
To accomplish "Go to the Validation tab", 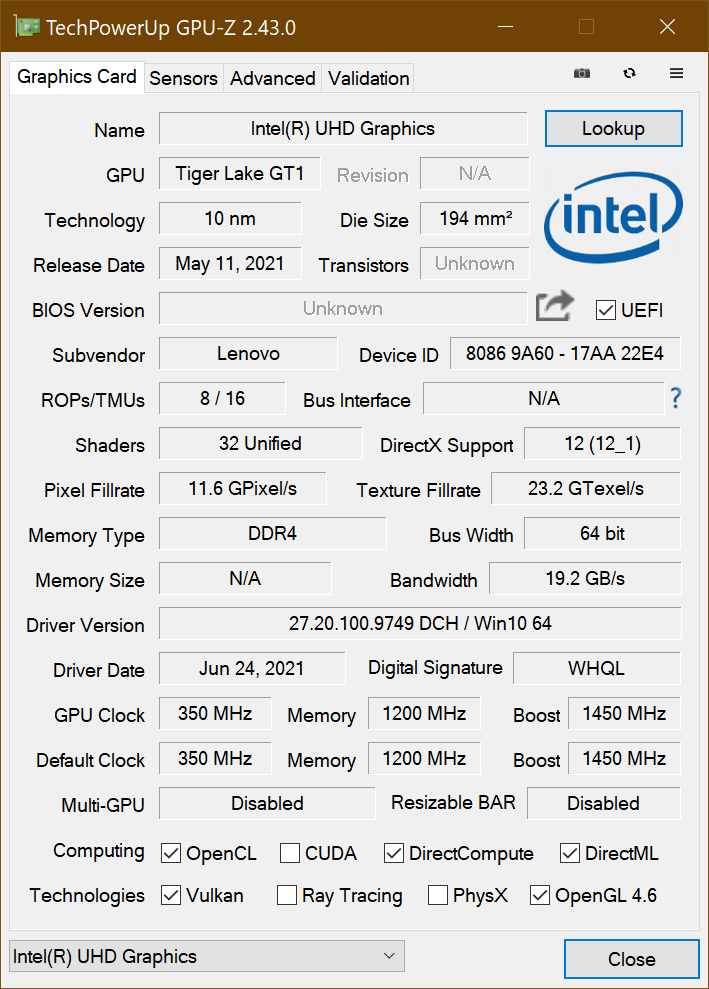I will pos(368,78).
